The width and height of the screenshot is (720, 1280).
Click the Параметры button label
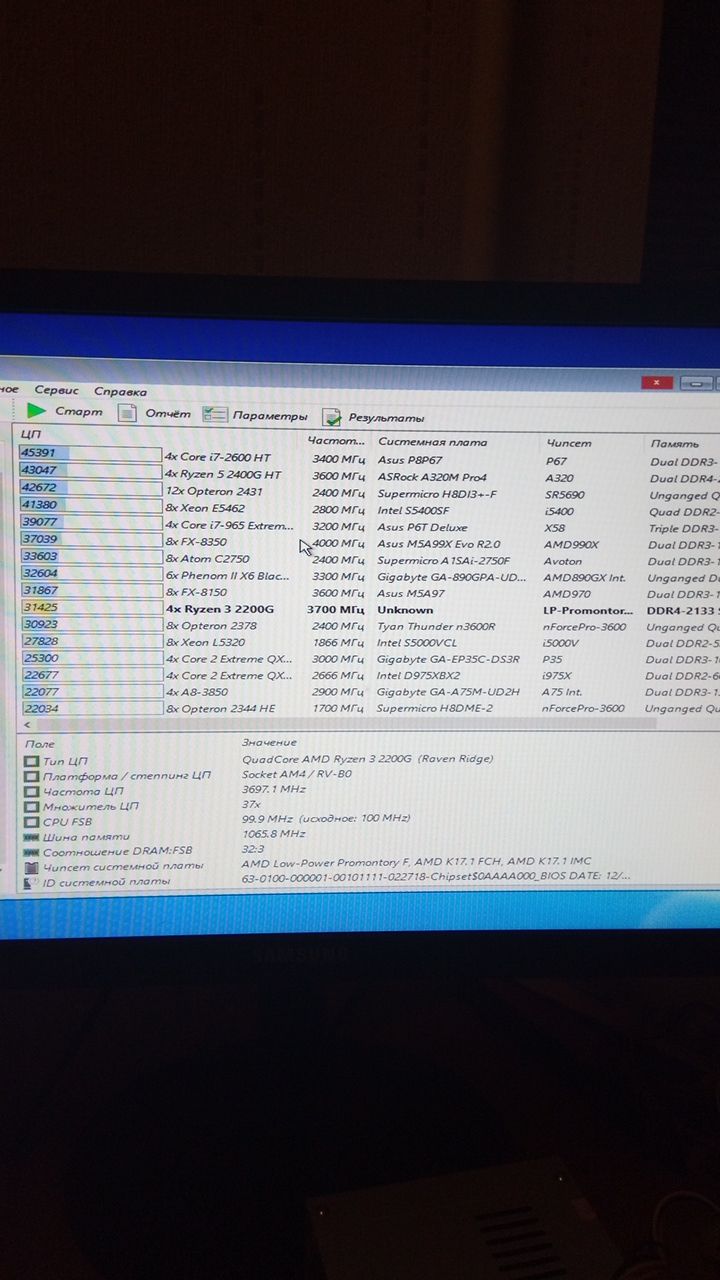[270, 416]
